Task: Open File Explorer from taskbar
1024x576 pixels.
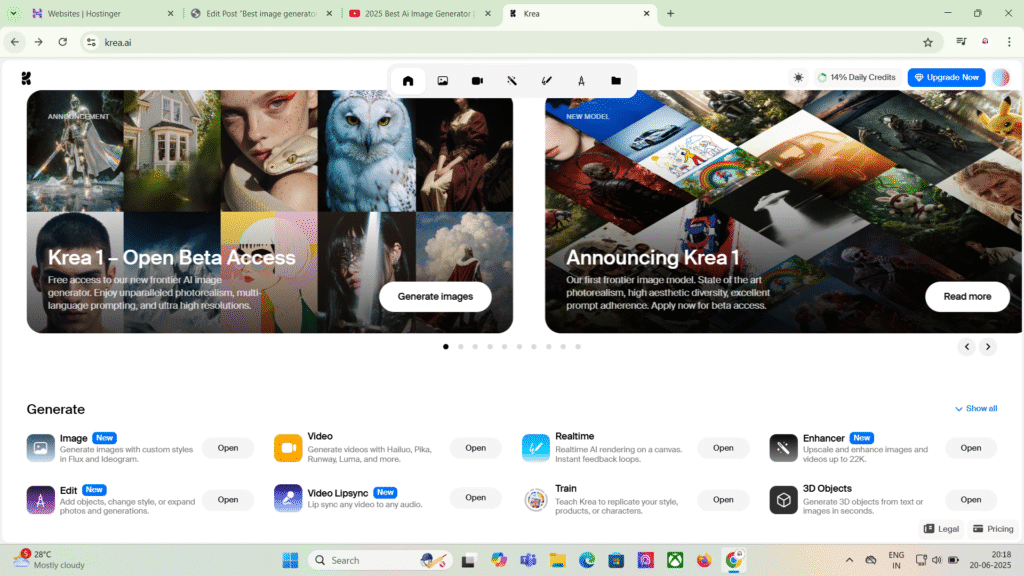Action: (557, 560)
